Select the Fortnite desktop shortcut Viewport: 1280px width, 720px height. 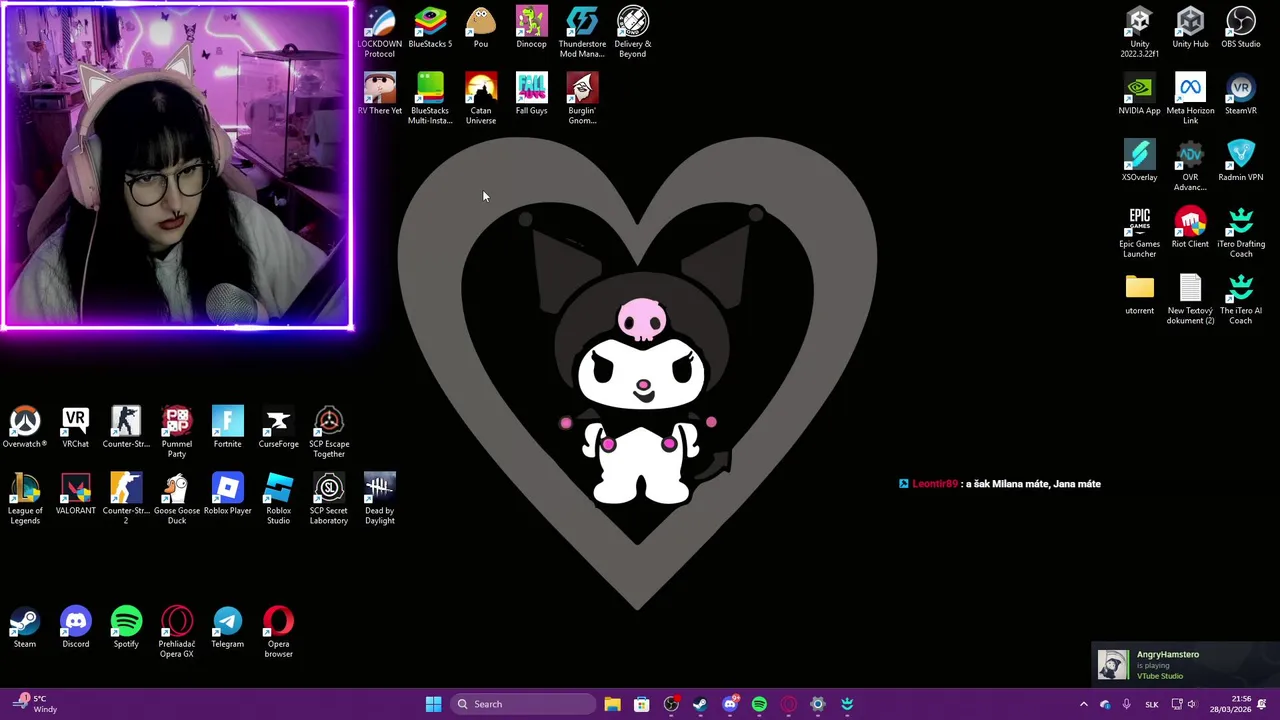click(228, 427)
